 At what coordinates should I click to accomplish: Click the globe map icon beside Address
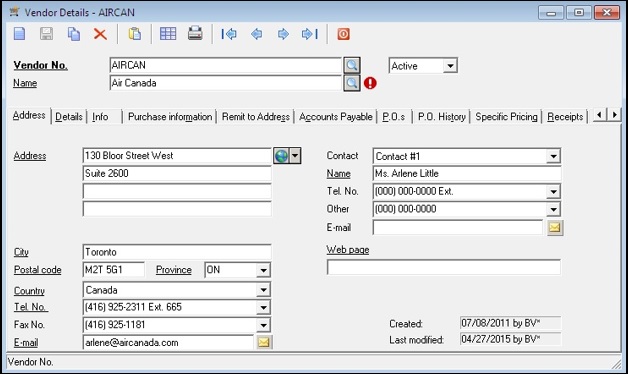pyautogui.click(x=281, y=155)
